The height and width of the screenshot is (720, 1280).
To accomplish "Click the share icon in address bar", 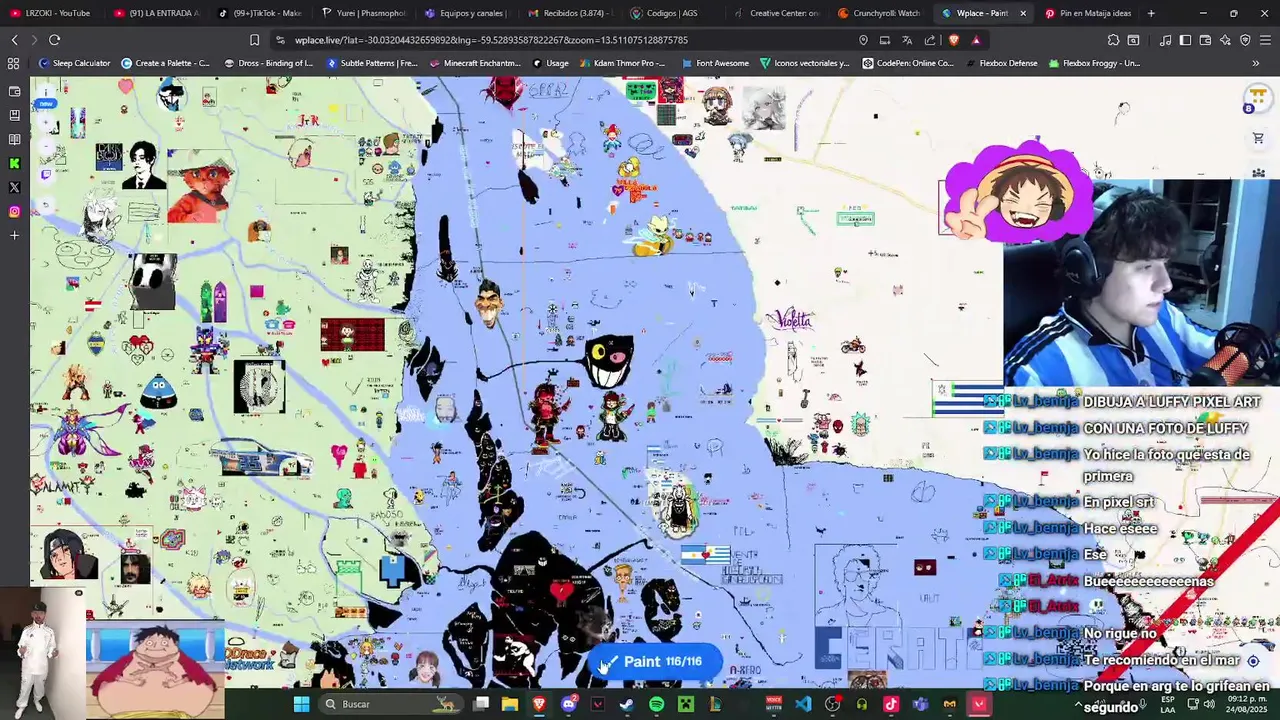I will point(930,40).
